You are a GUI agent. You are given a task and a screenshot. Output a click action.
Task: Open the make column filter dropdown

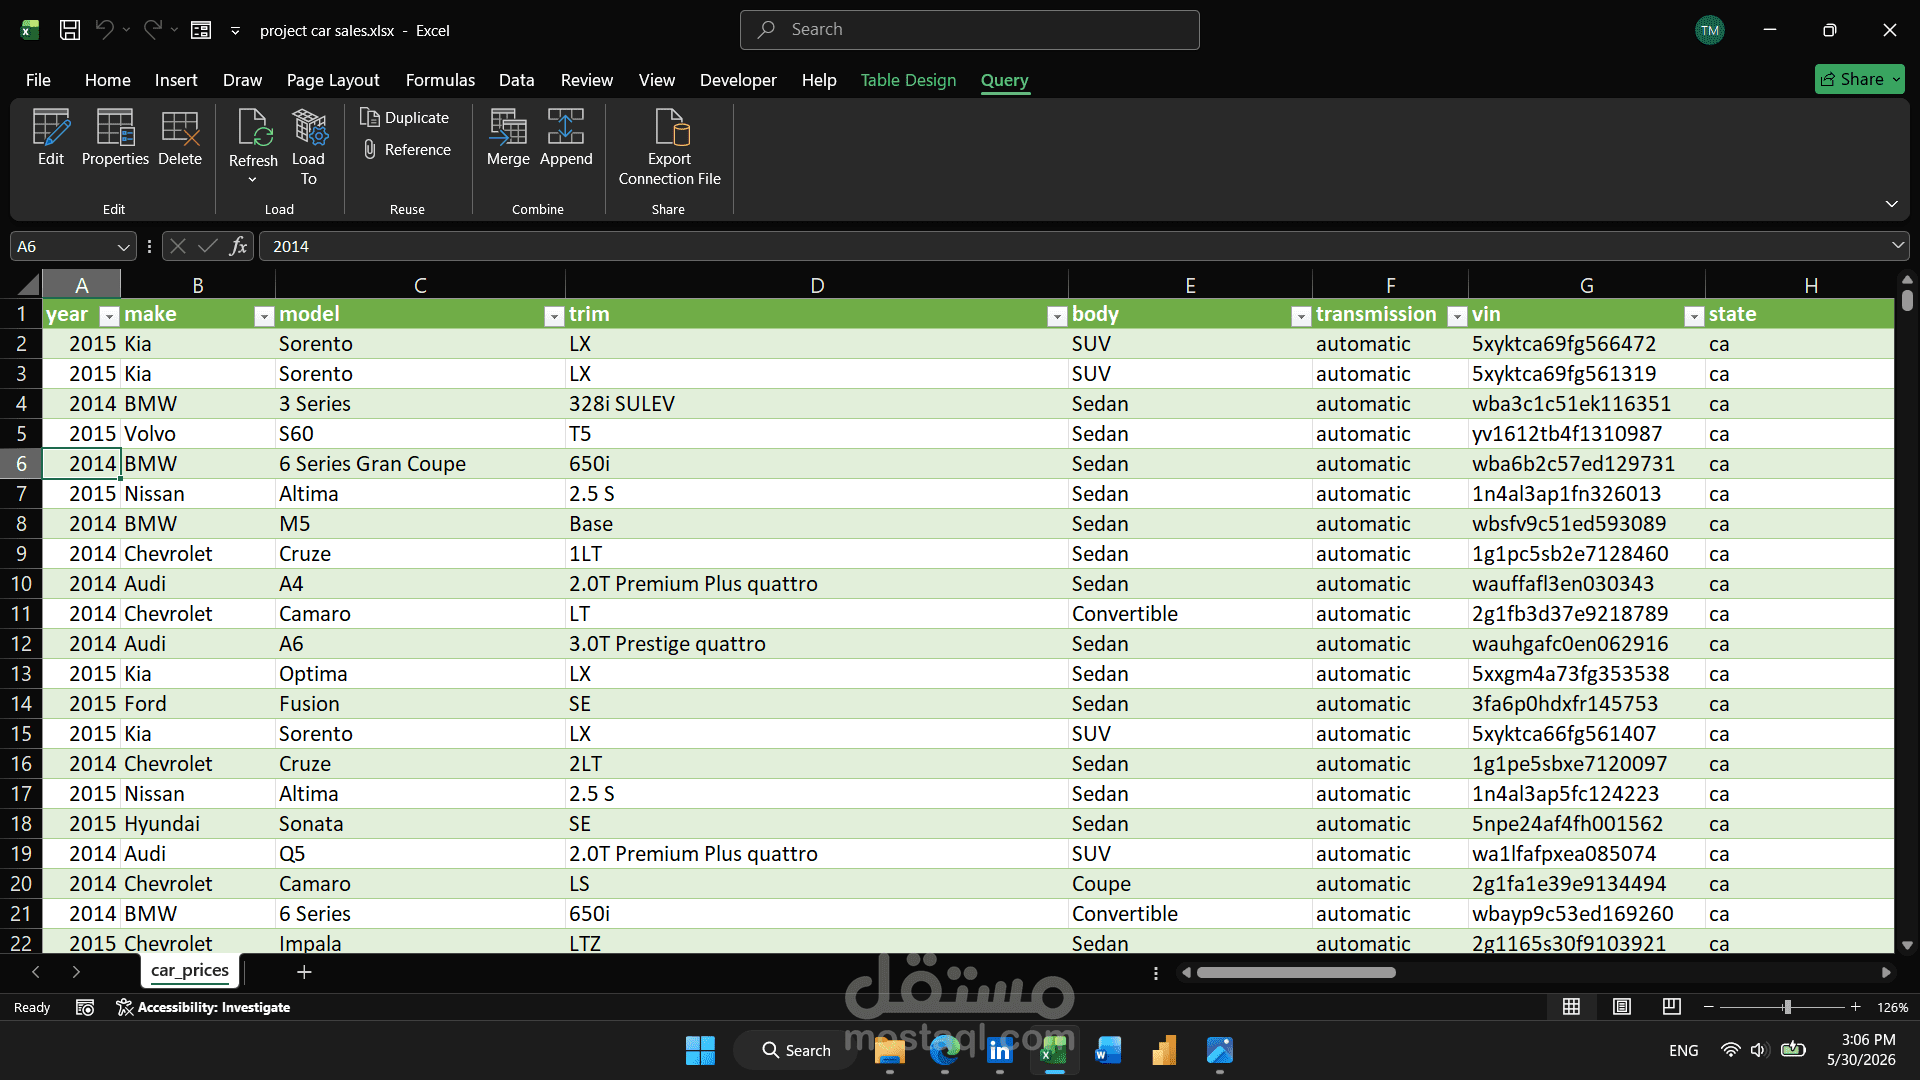click(x=264, y=316)
